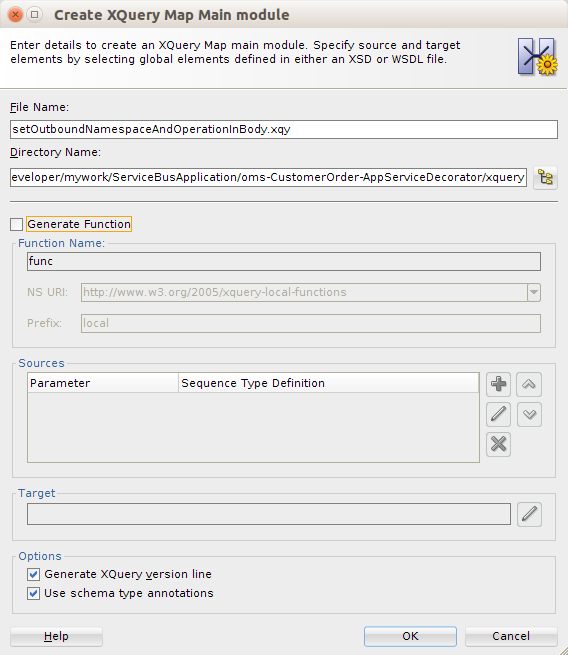This screenshot has height=655, width=568.
Task: Delete selected source parameter with X icon
Action: tap(498, 444)
